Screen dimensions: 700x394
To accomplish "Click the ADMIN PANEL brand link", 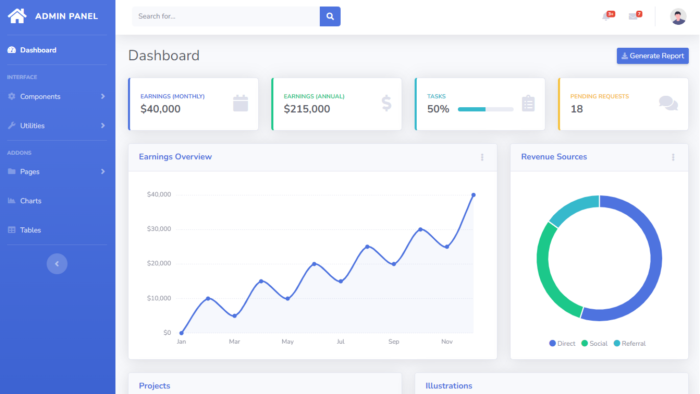I will (67, 17).
